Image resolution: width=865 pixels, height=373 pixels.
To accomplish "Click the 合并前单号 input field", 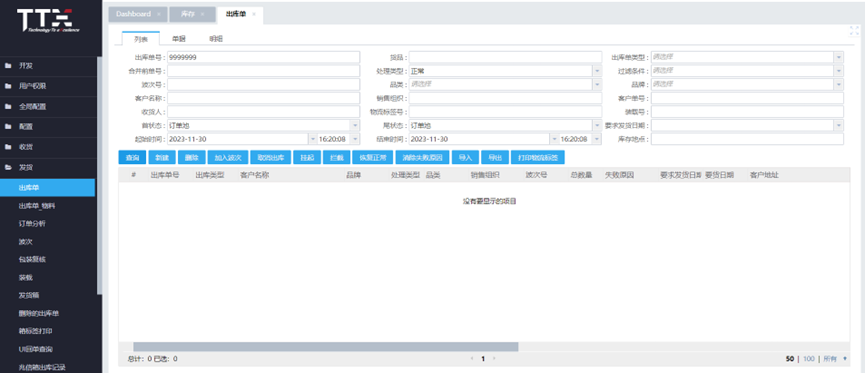I will coord(264,71).
